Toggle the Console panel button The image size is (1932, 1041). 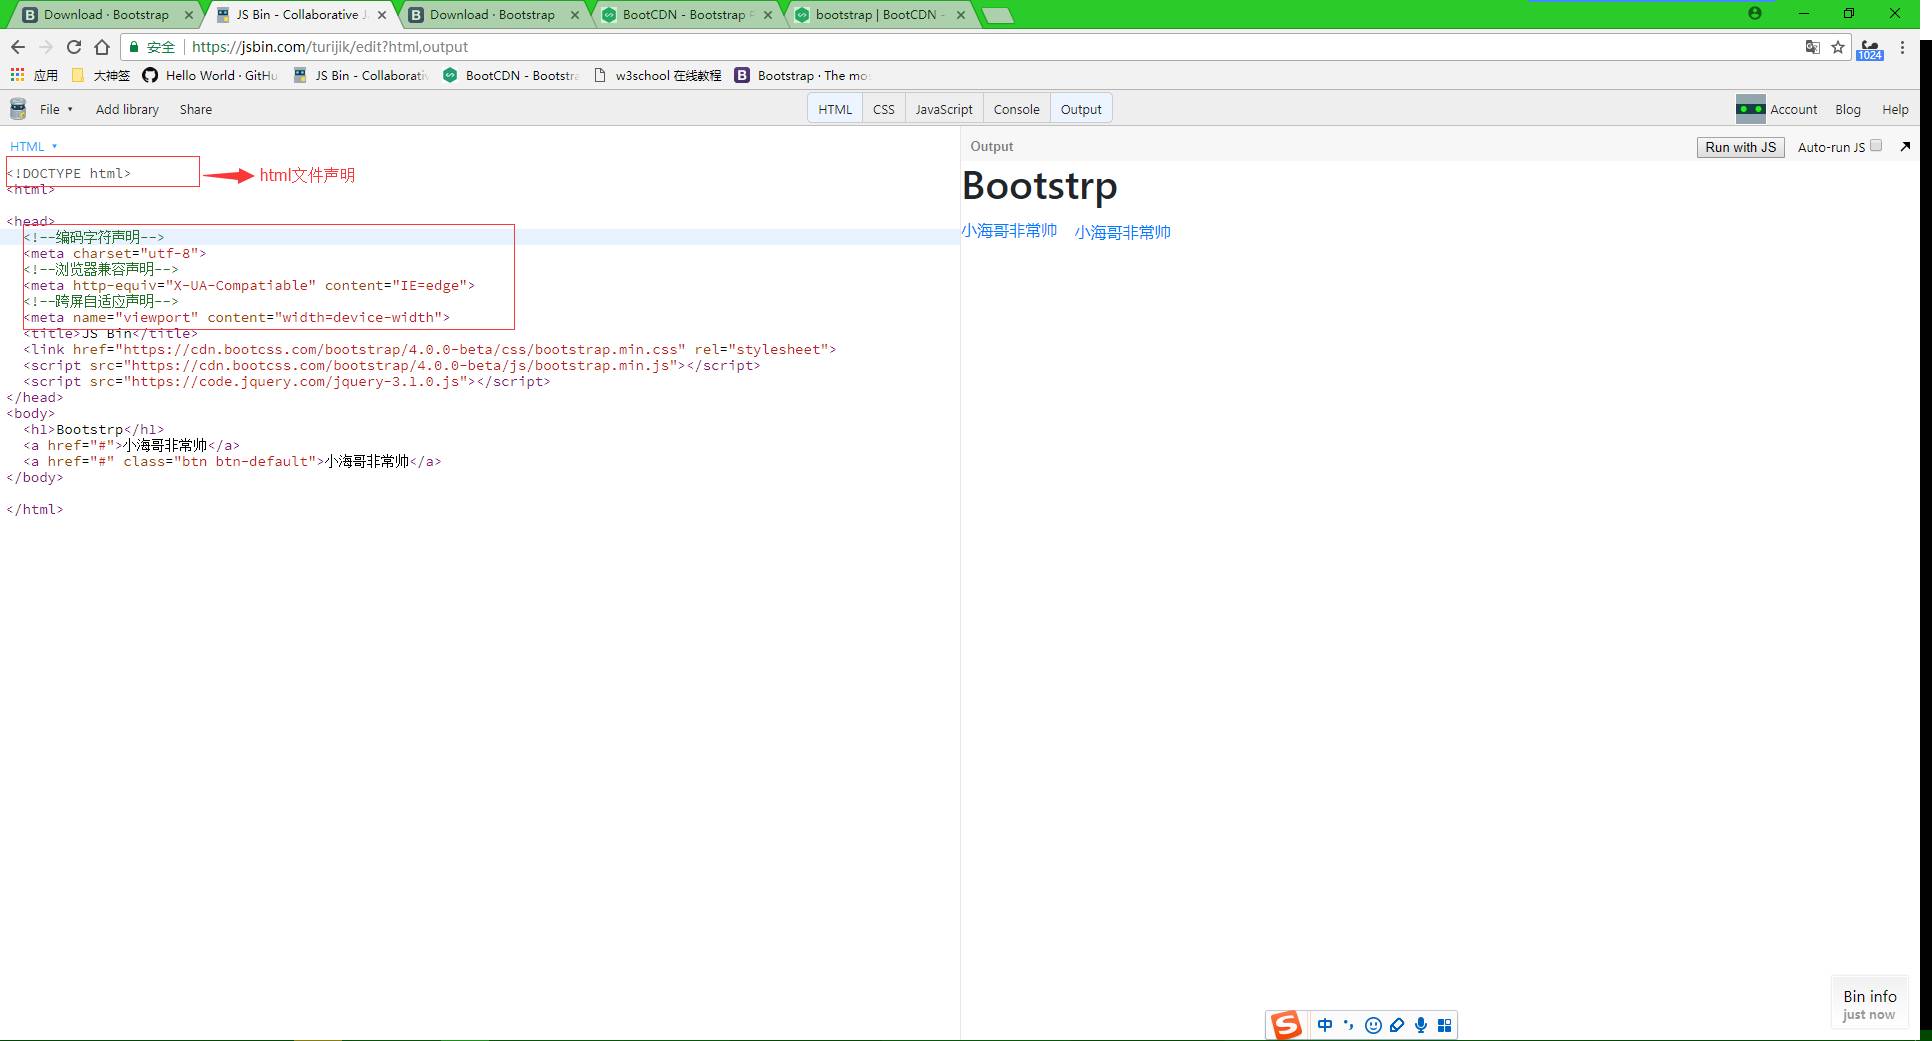[x=1016, y=109]
